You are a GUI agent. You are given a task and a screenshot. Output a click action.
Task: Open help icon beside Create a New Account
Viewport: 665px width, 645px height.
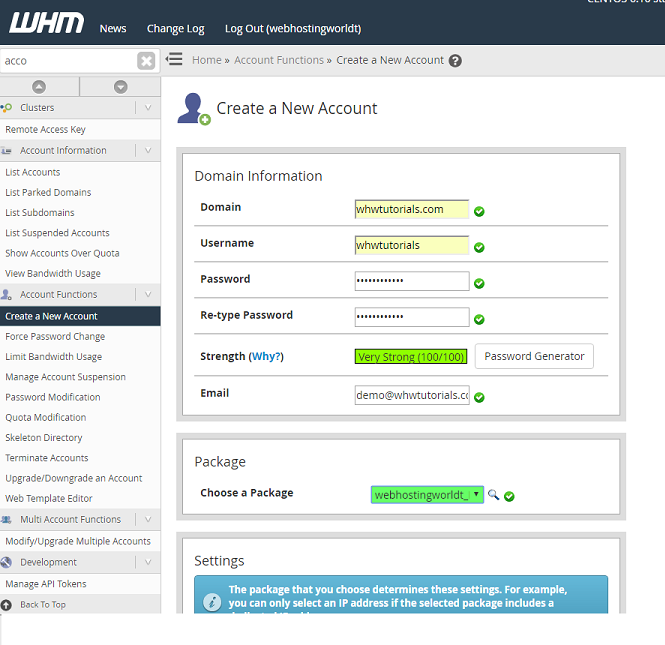[x=455, y=61]
